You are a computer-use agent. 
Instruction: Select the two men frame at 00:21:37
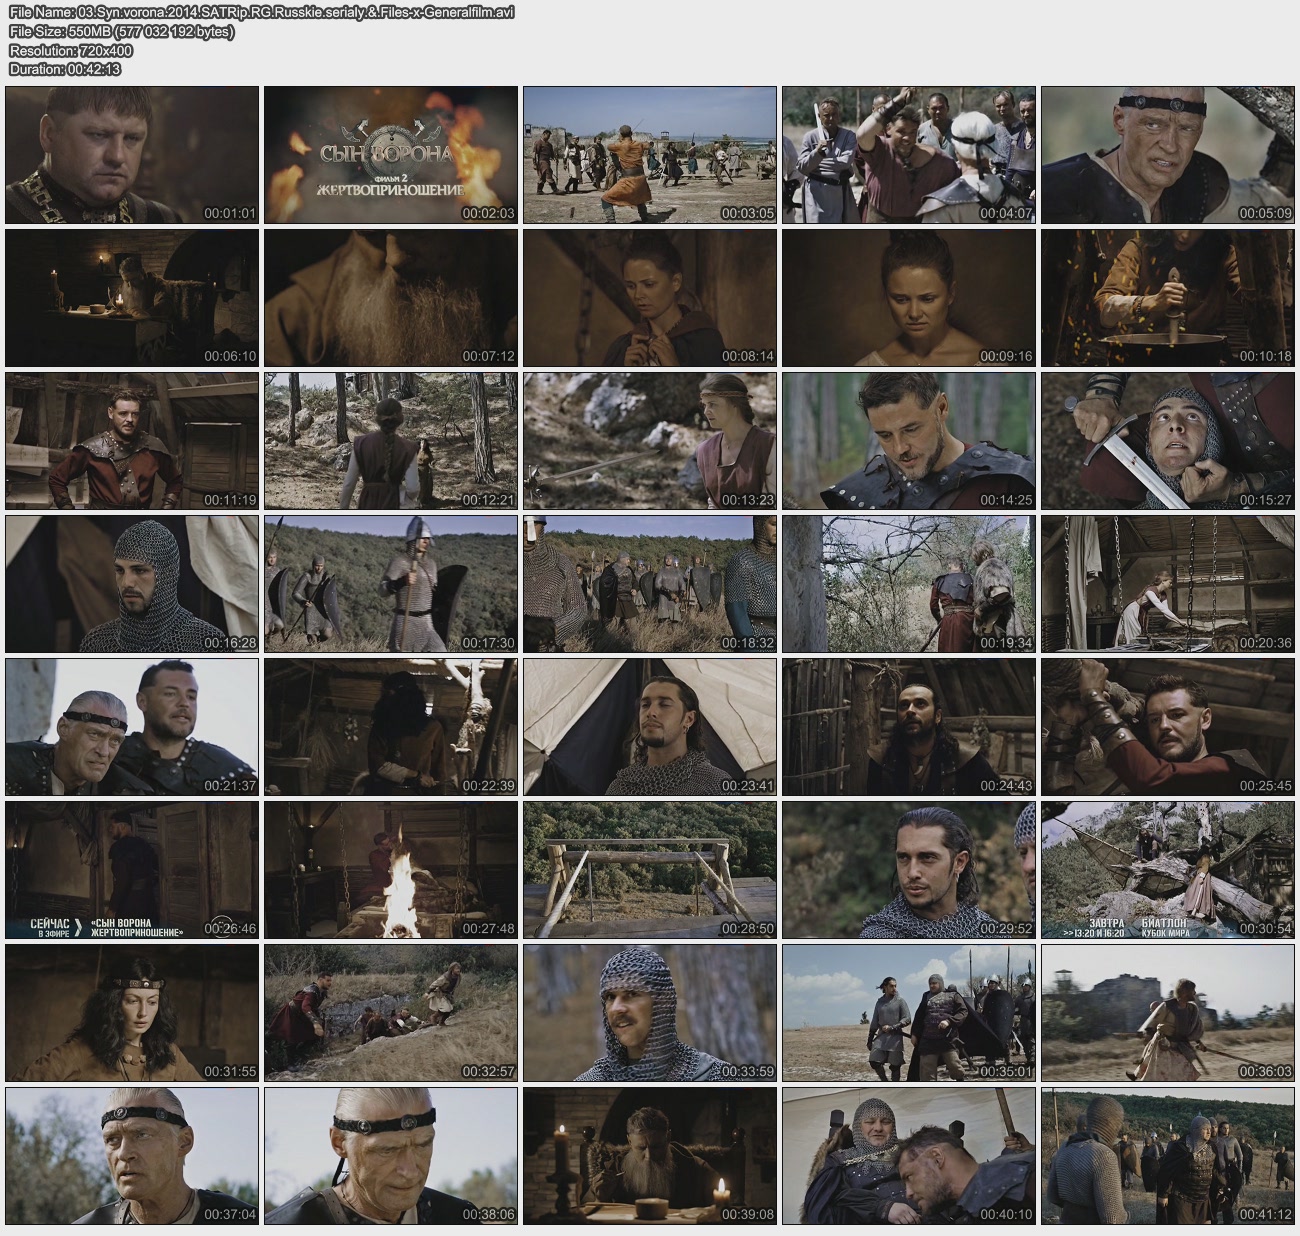pyautogui.click(x=132, y=727)
